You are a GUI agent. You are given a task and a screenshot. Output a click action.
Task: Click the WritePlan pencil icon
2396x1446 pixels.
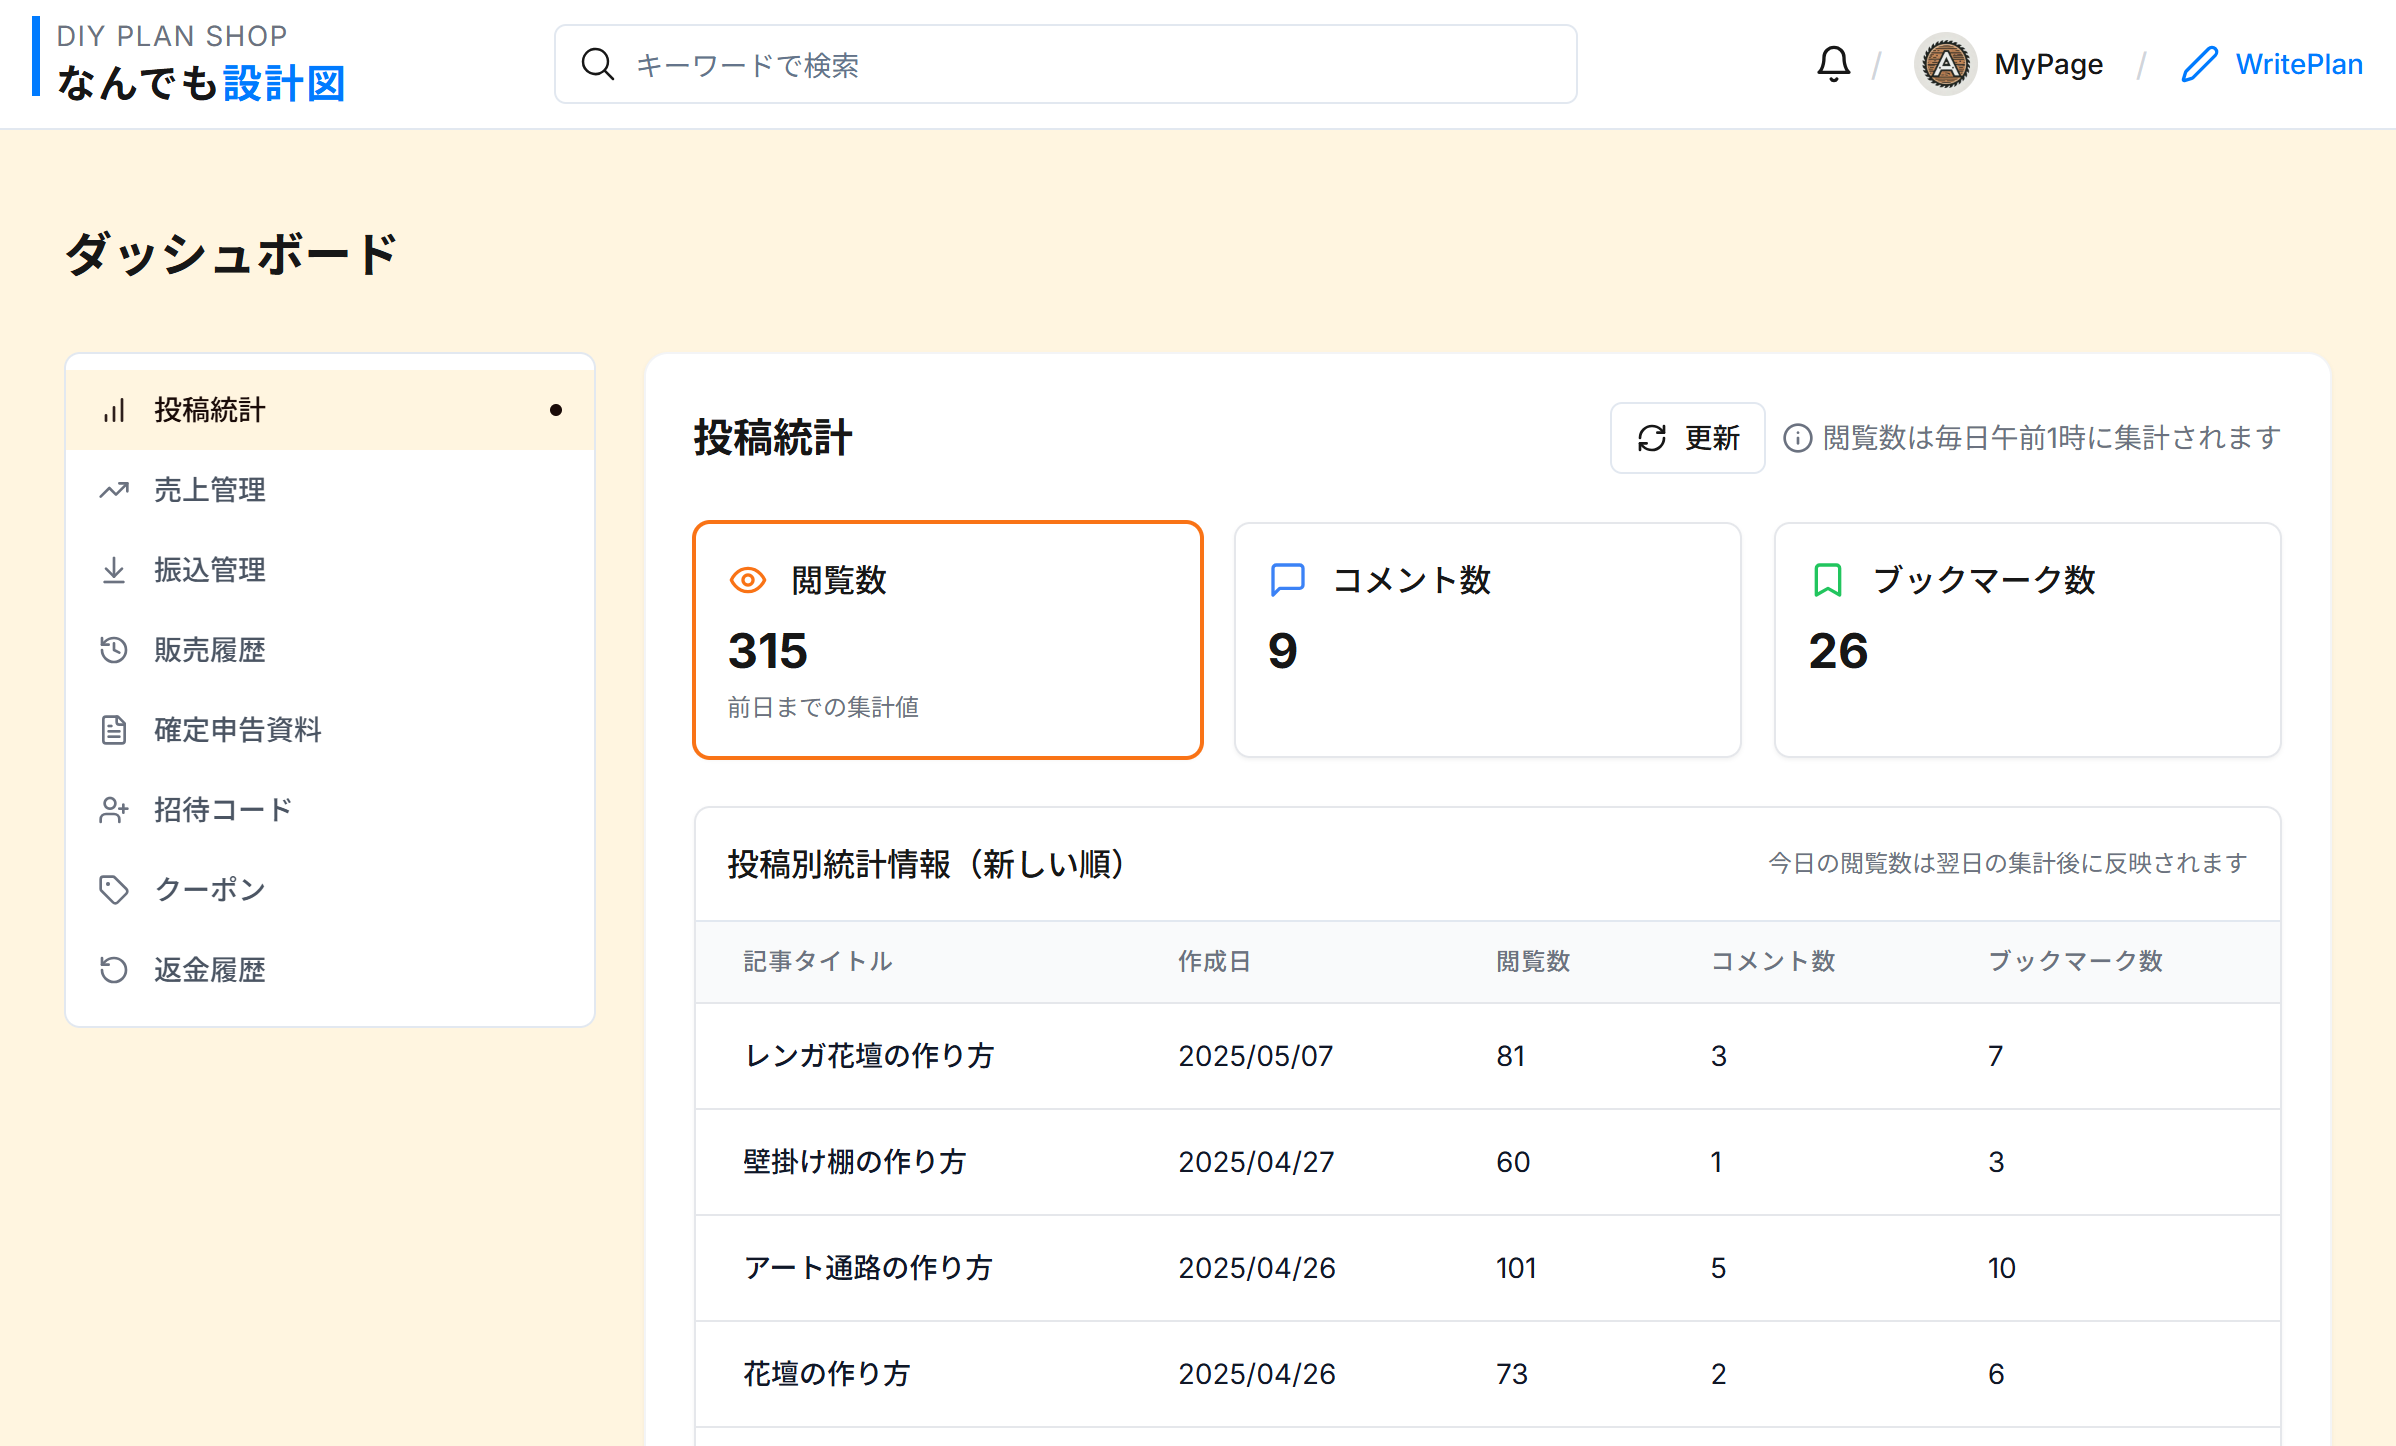tap(2199, 64)
